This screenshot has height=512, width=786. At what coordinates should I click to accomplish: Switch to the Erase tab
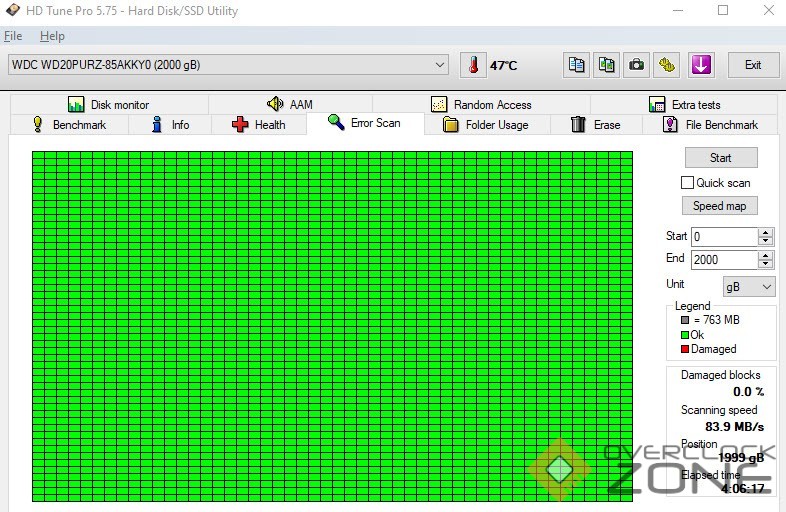596,124
